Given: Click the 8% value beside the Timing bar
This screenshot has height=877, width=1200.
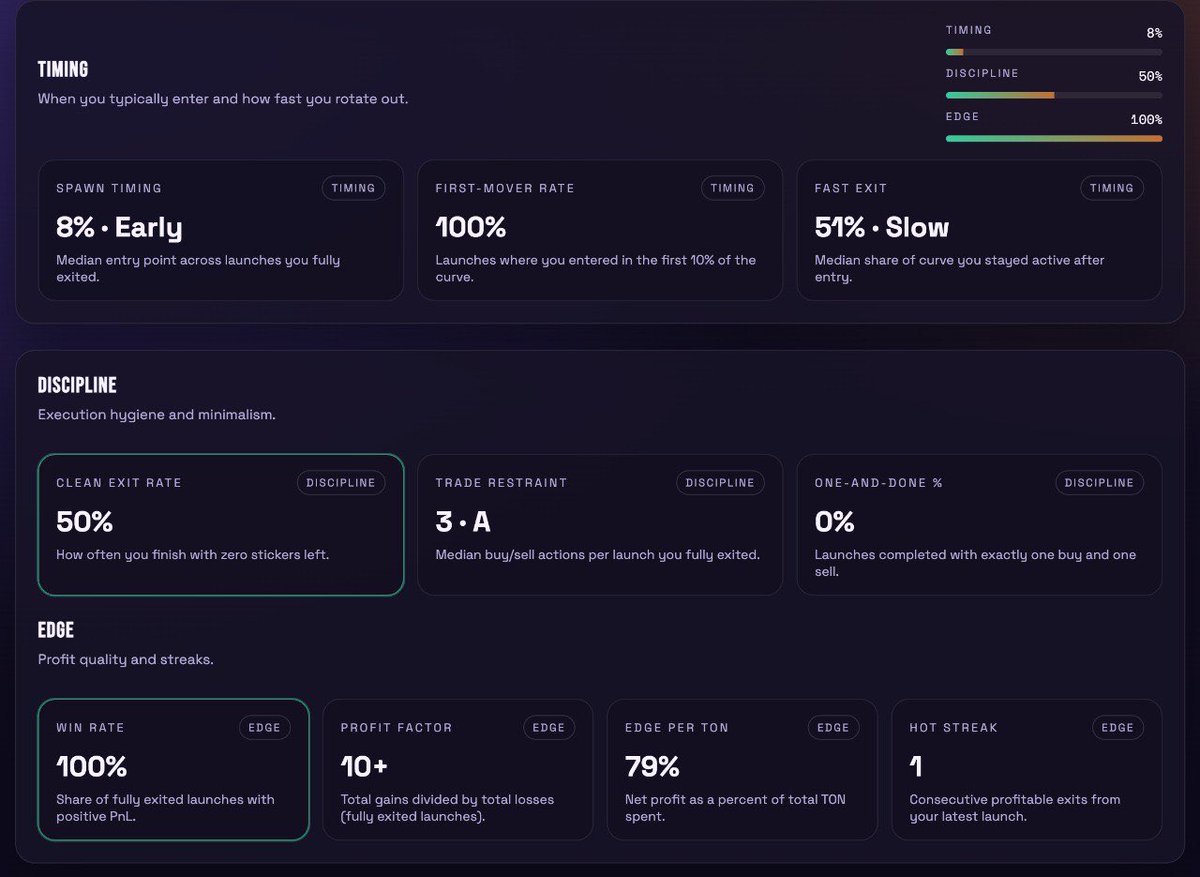Looking at the screenshot, I should pos(1154,33).
